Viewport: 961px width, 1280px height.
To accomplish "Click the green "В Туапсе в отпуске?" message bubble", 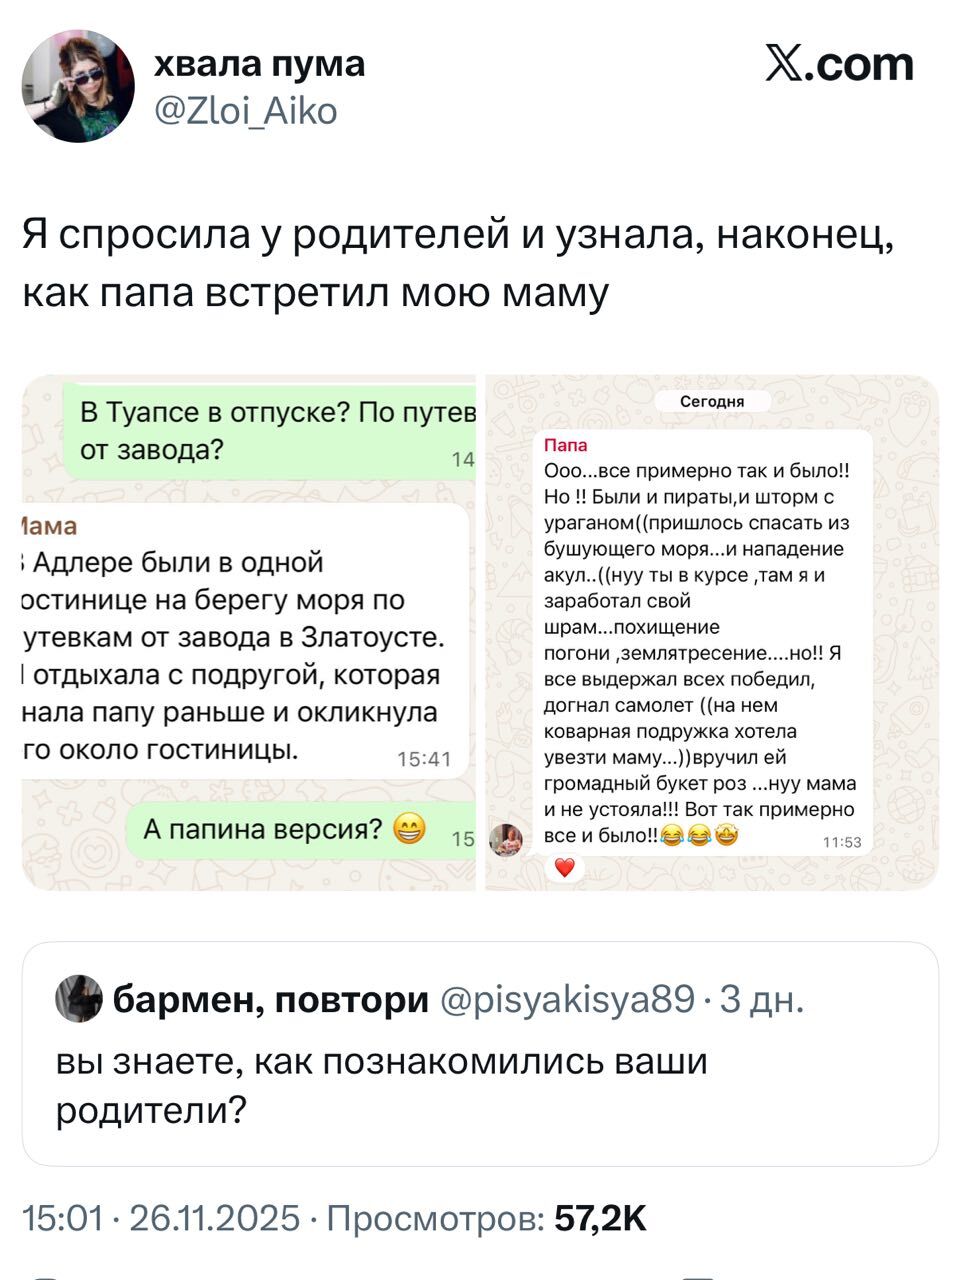I will coord(270,431).
